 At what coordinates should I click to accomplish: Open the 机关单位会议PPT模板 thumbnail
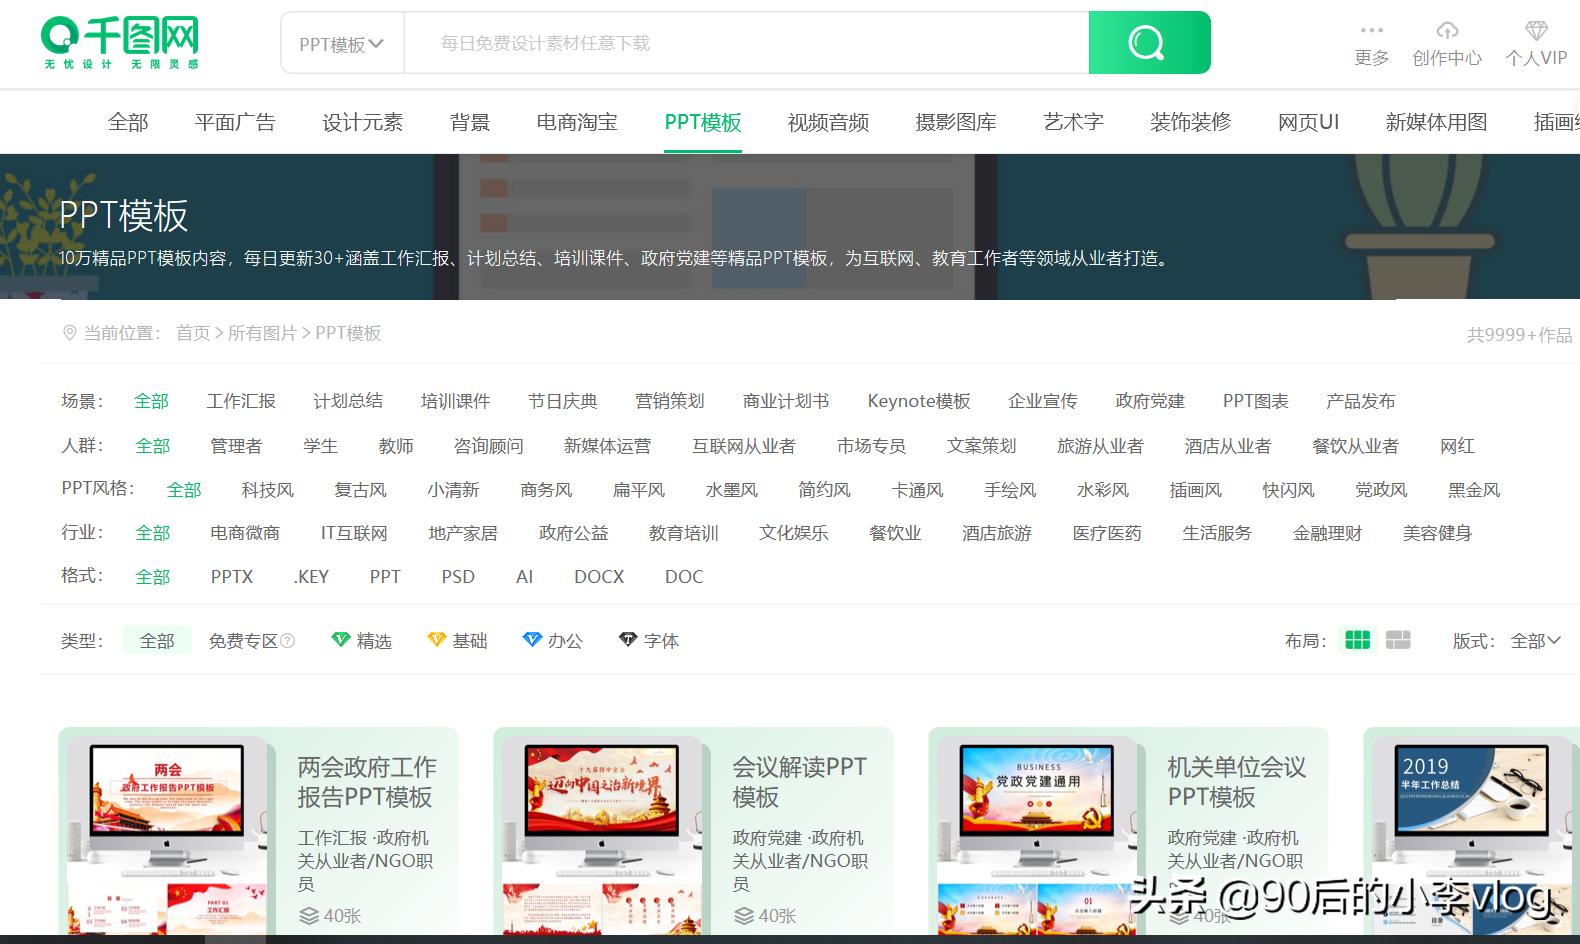coord(1037,838)
